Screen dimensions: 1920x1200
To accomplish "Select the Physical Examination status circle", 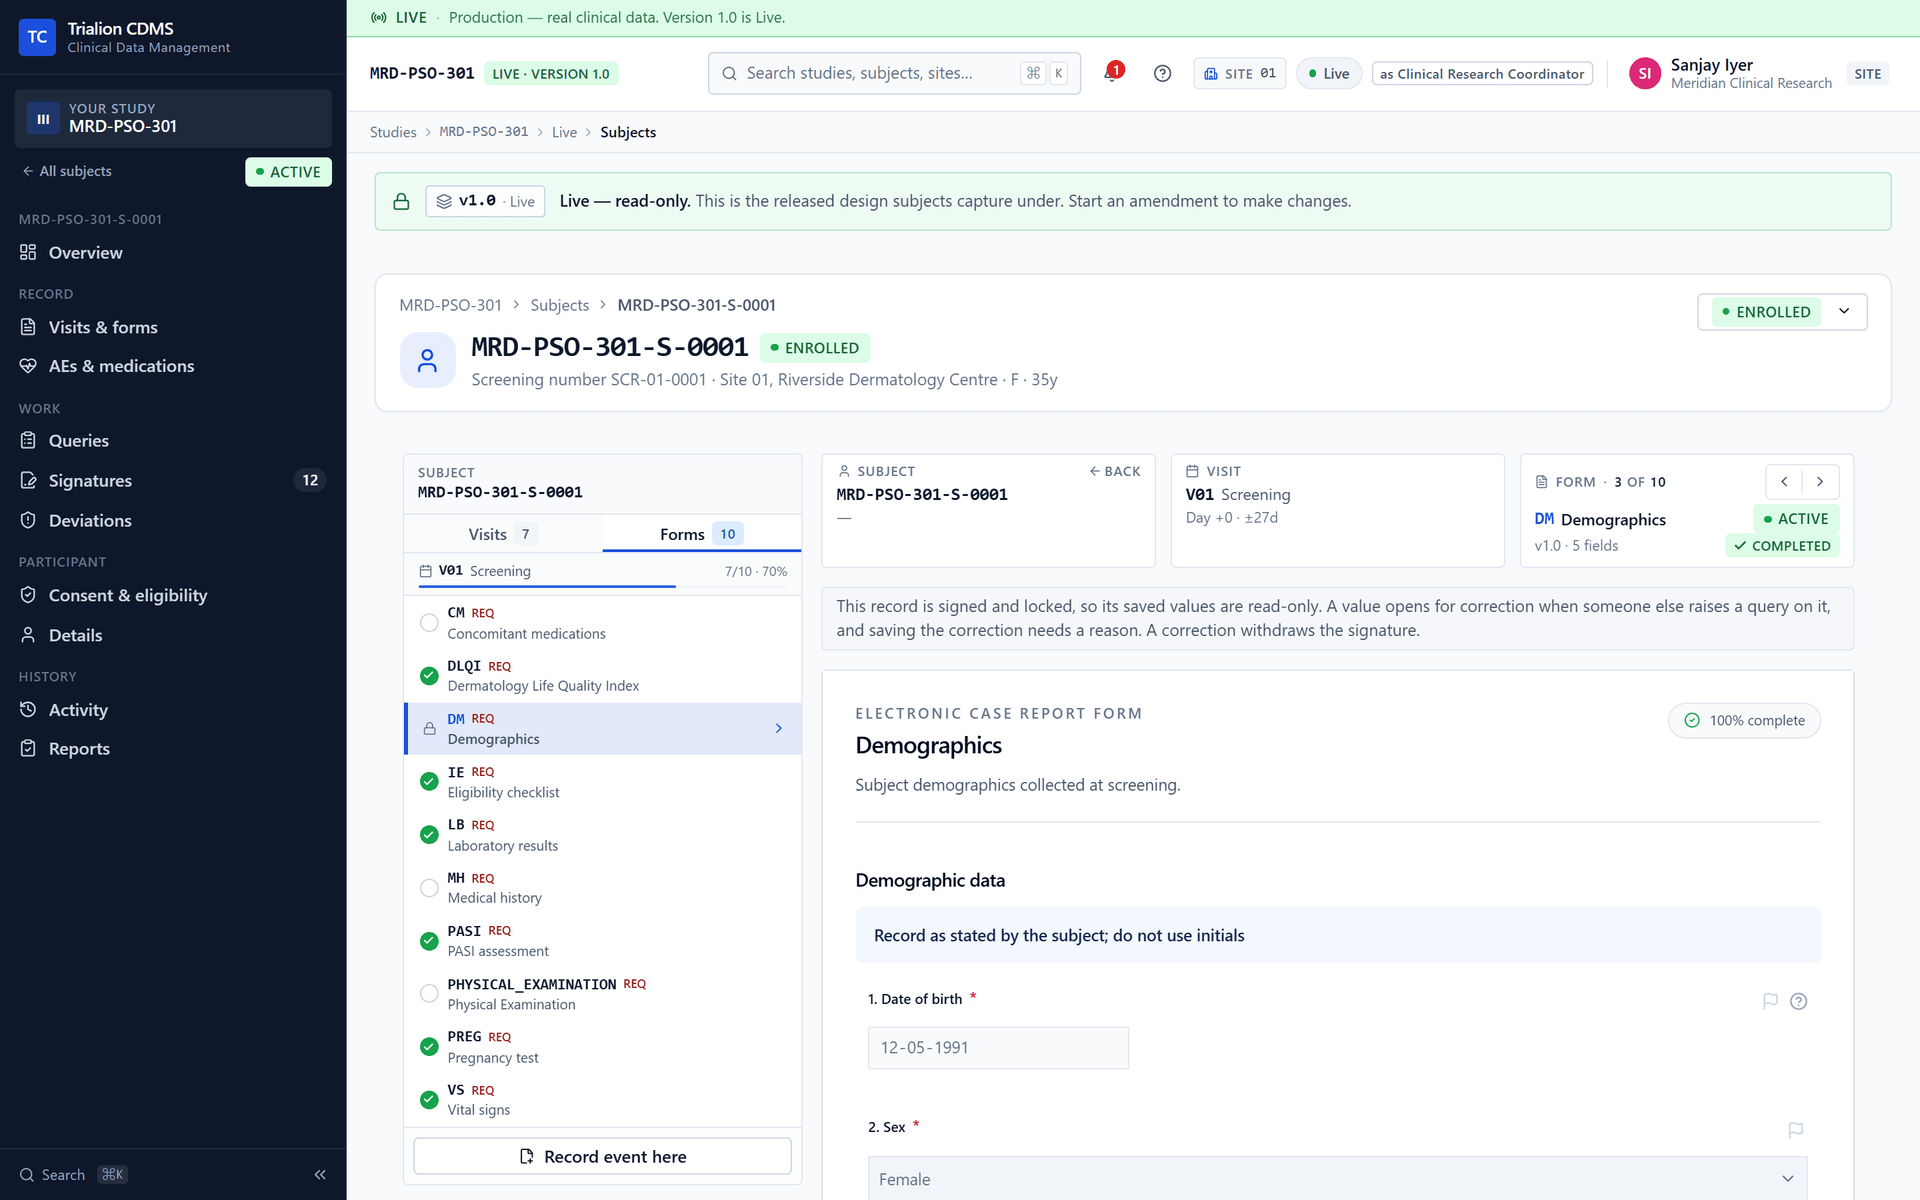I will [x=429, y=994].
